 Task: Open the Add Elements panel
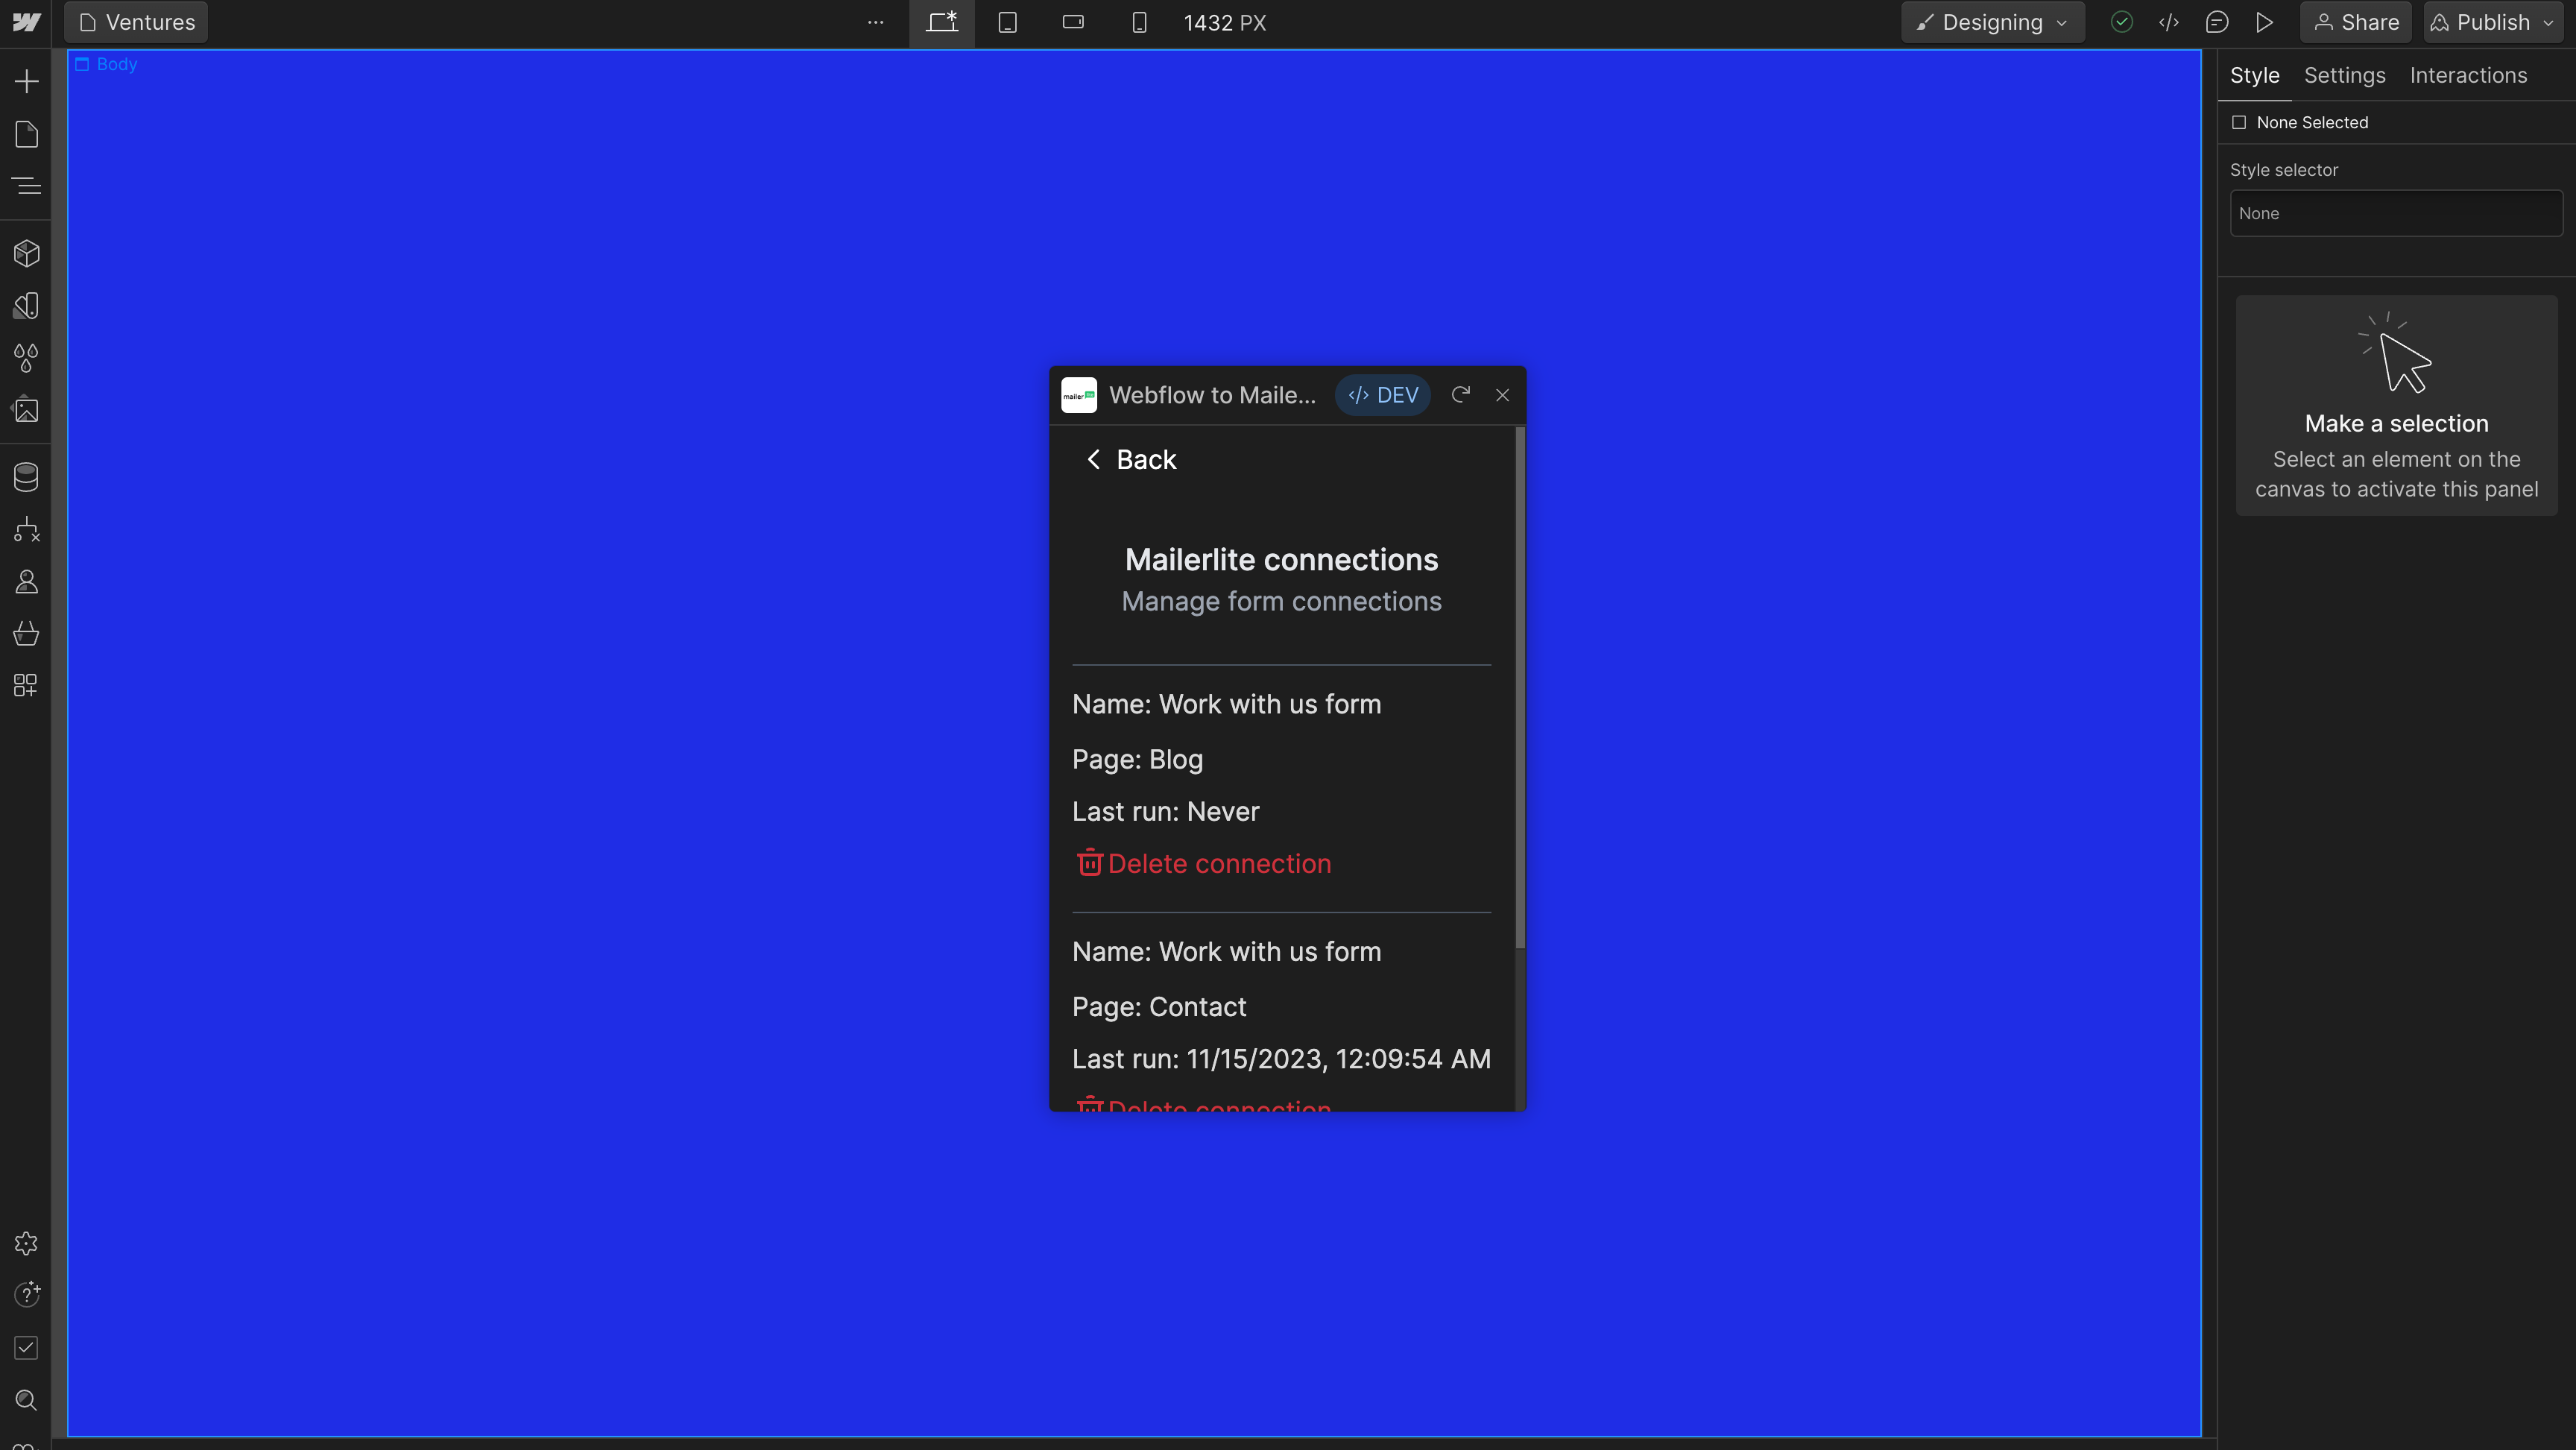27,81
